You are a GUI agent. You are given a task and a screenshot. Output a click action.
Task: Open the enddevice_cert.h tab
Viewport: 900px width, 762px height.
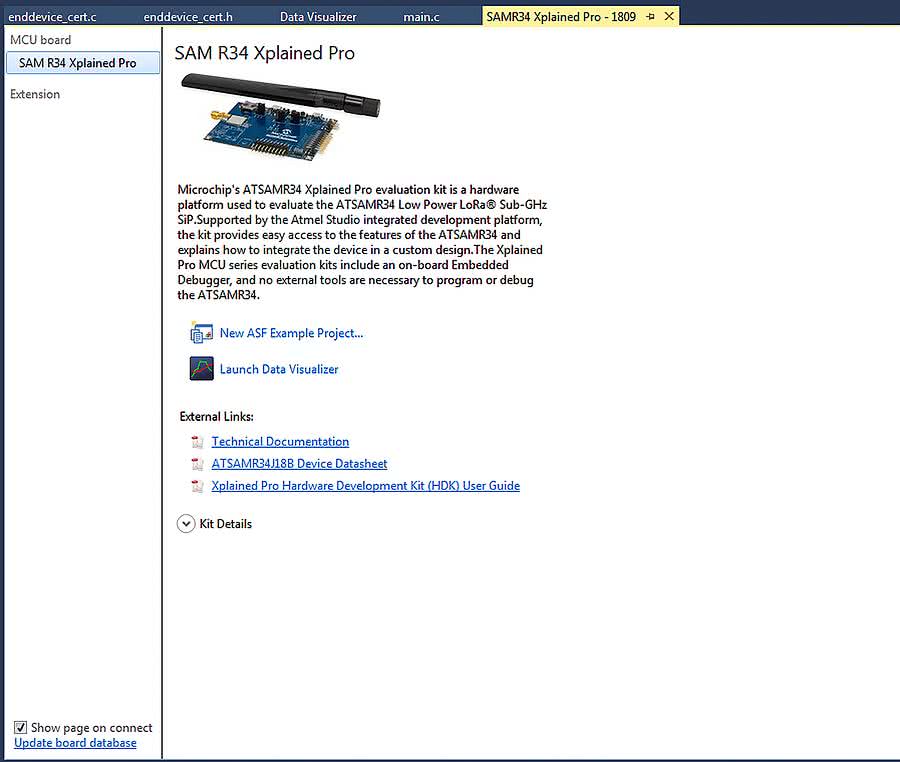tap(188, 17)
